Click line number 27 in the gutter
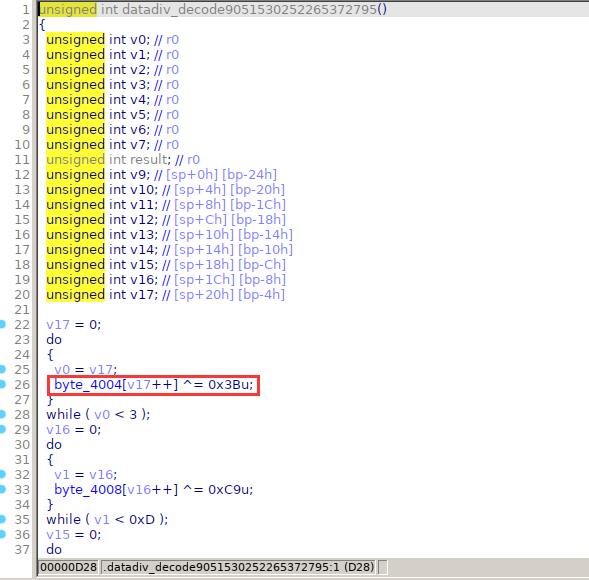This screenshot has height=580, width=589. click(22, 400)
